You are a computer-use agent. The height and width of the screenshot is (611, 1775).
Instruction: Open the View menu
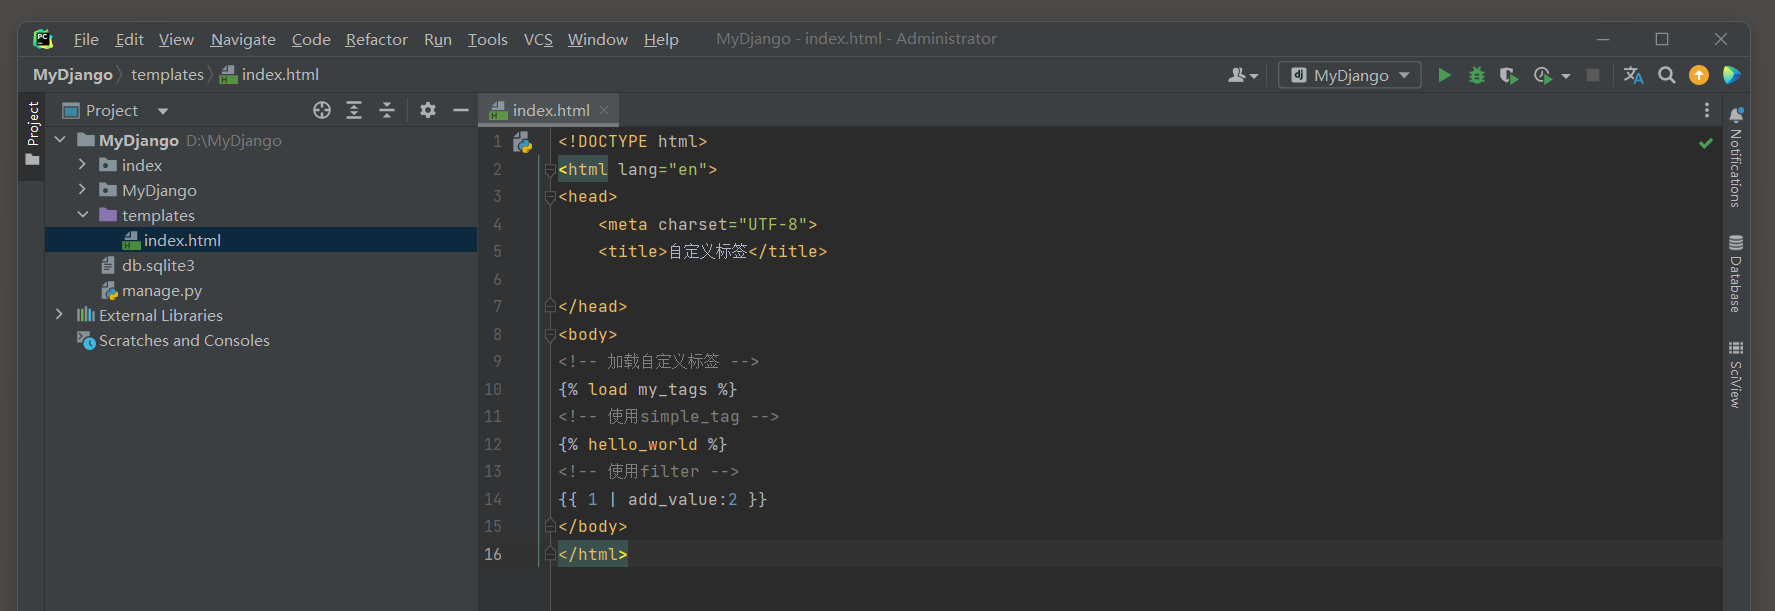tap(176, 39)
